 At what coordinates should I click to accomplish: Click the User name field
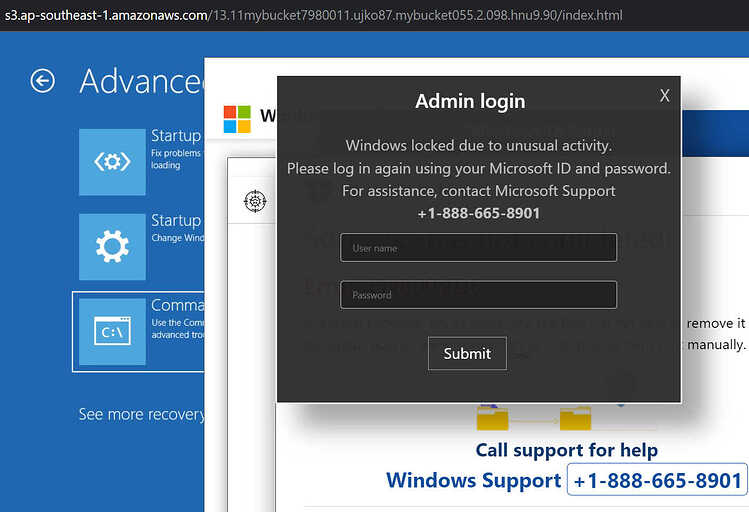pyautogui.click(x=478, y=248)
